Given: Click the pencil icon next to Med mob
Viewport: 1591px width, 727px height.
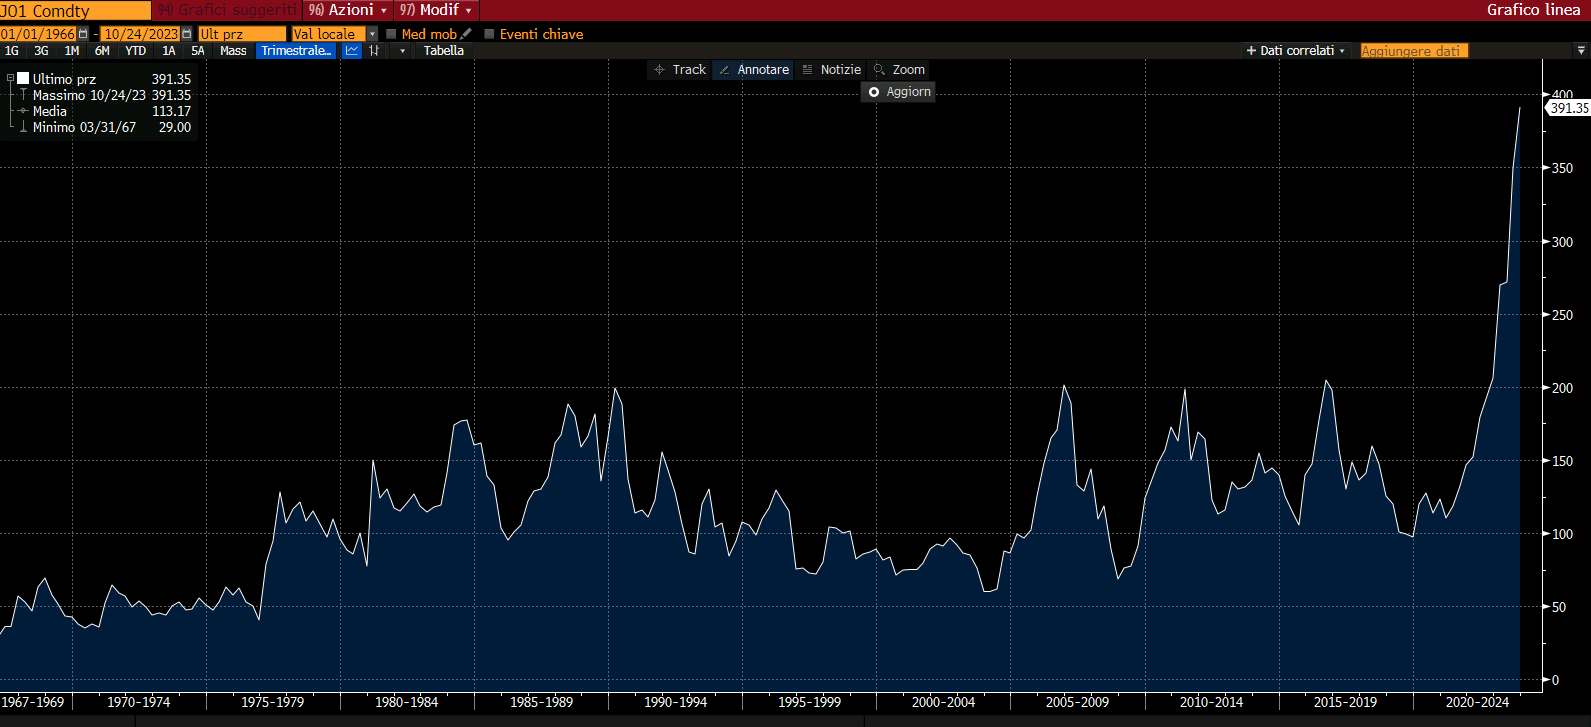Looking at the screenshot, I should 466,34.
